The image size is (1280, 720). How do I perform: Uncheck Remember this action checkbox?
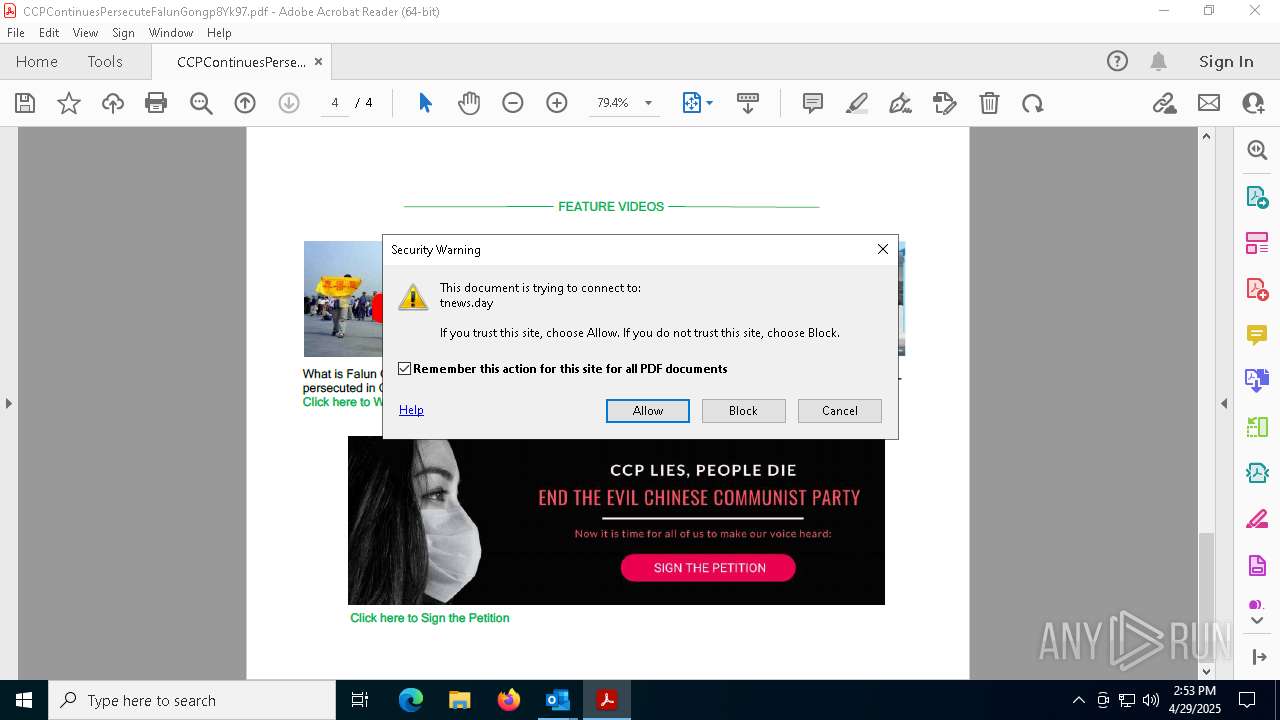(x=405, y=369)
